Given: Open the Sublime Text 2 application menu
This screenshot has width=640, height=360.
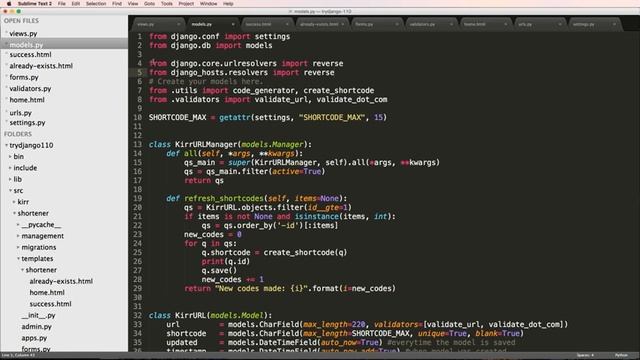Looking at the screenshot, I should [35, 3].
